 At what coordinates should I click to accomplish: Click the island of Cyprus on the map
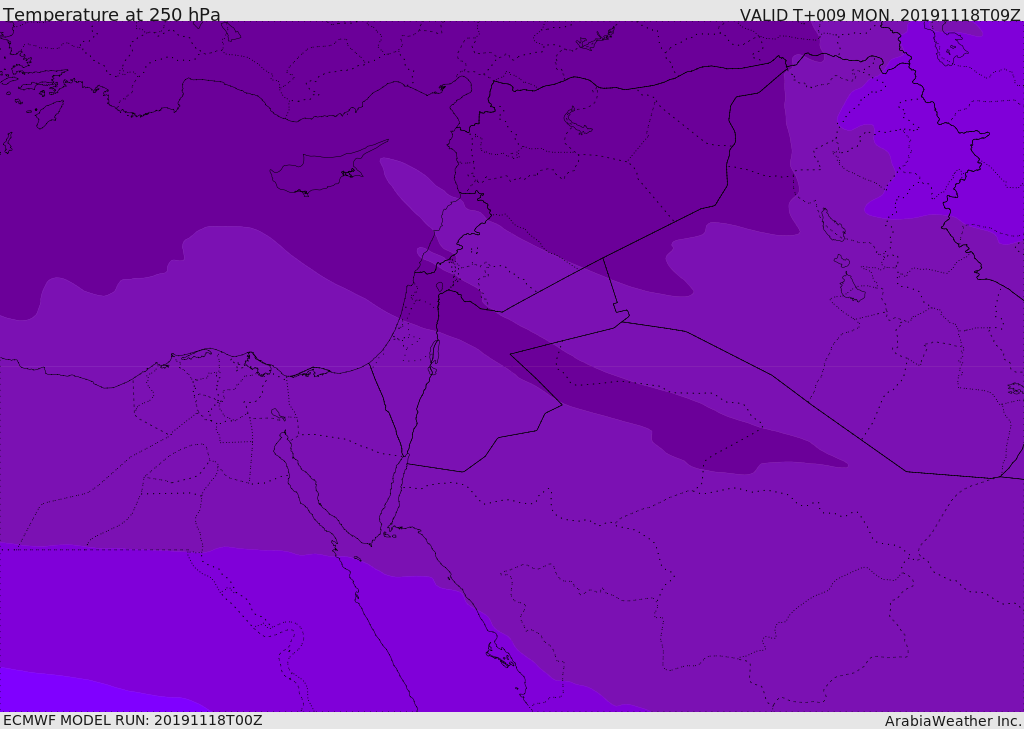320,172
